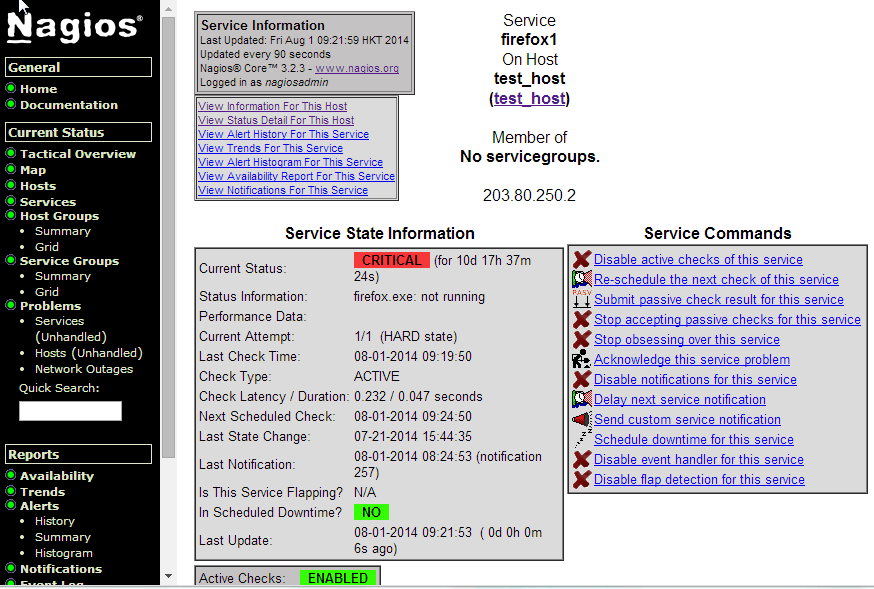
Task: Click the green ENABLED Active Checks badge
Action: point(338,578)
